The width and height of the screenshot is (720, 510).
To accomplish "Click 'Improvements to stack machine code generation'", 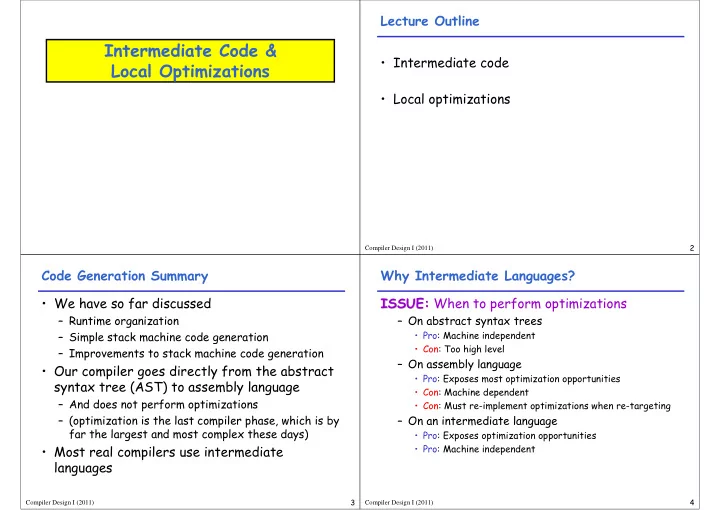I will pyautogui.click(x=196, y=353).
